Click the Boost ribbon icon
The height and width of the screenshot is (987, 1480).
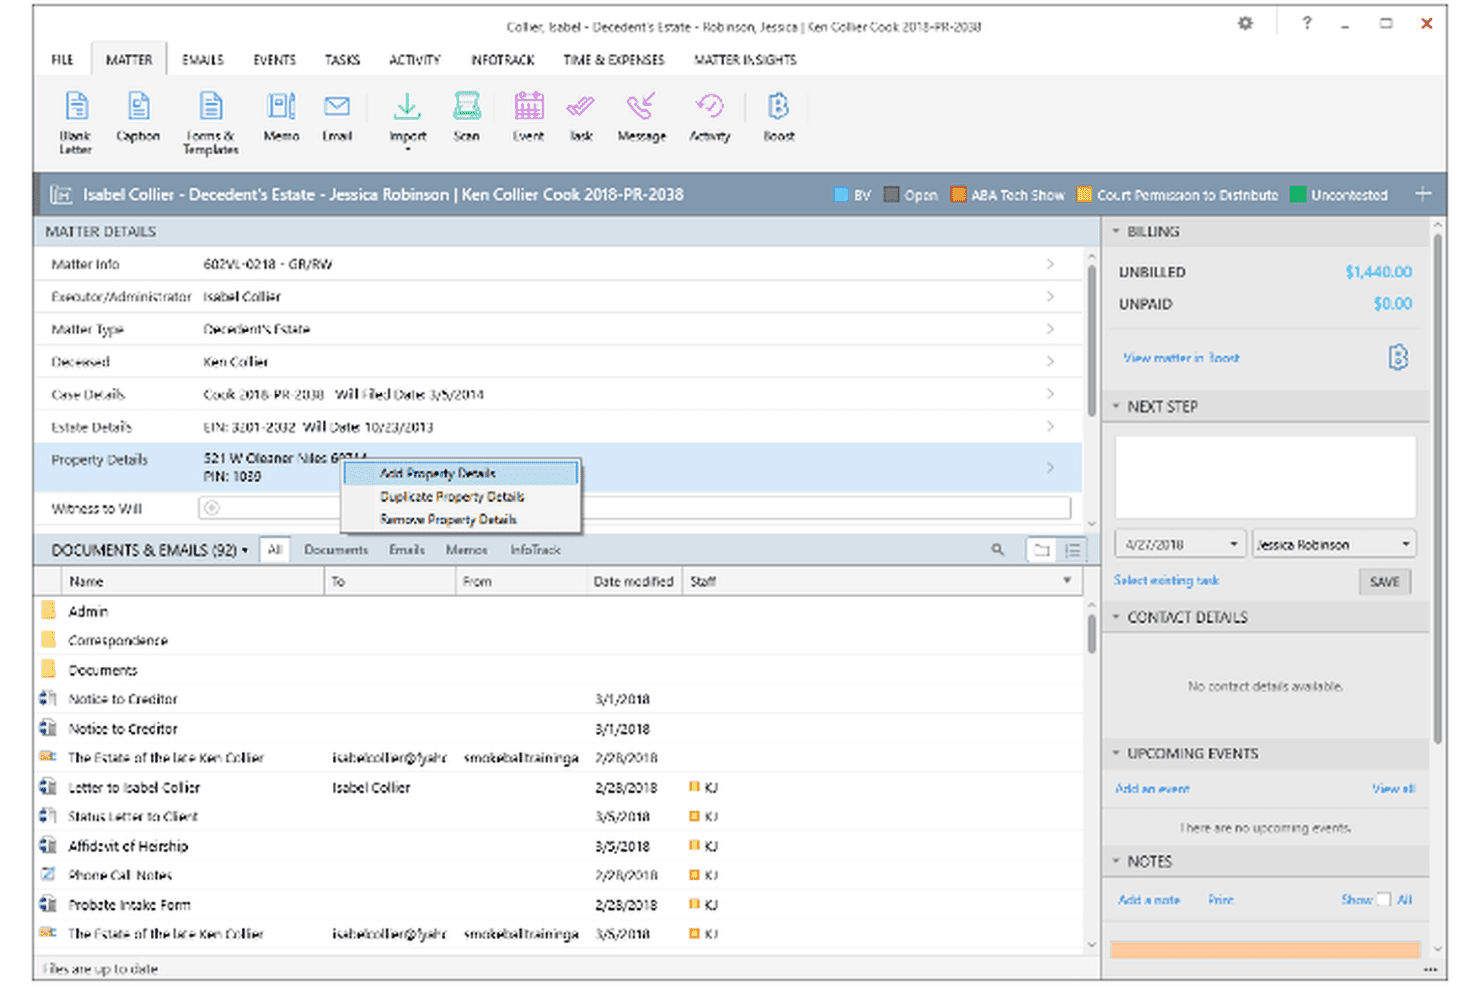779,117
